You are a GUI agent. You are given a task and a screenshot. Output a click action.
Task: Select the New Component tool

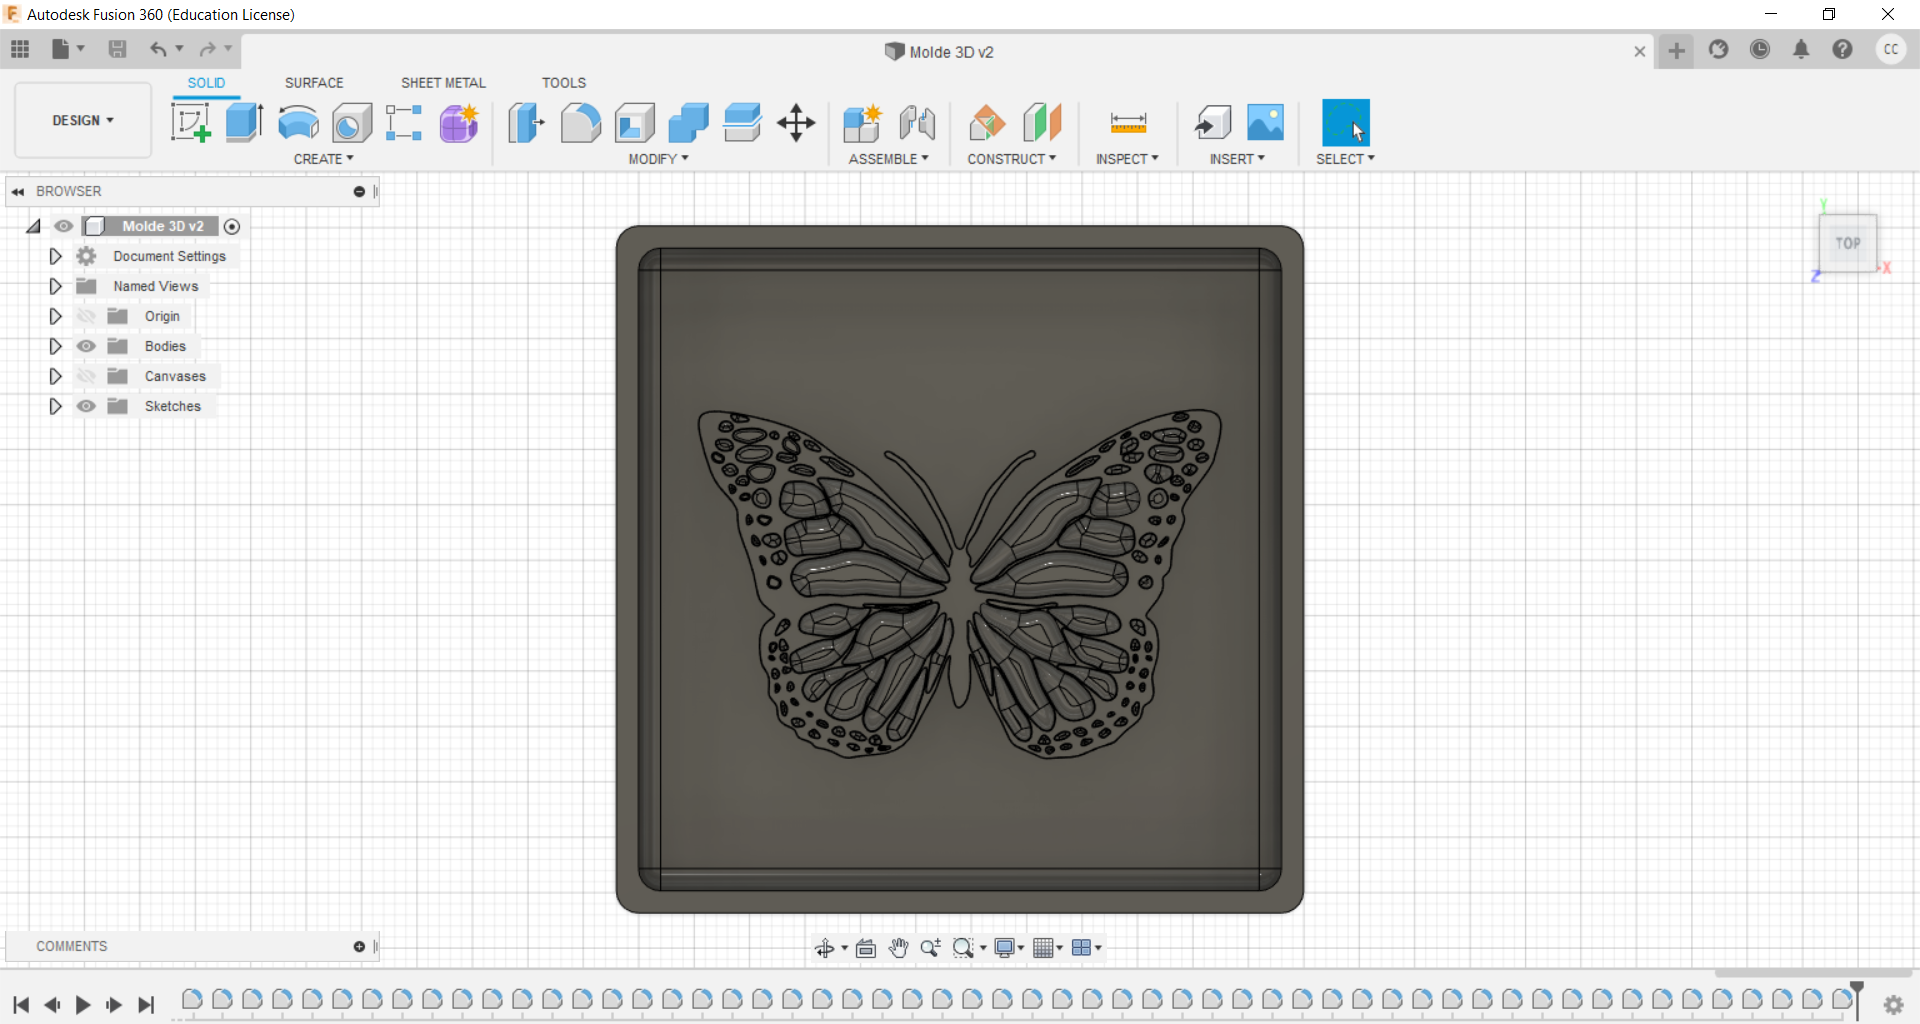pyautogui.click(x=862, y=123)
